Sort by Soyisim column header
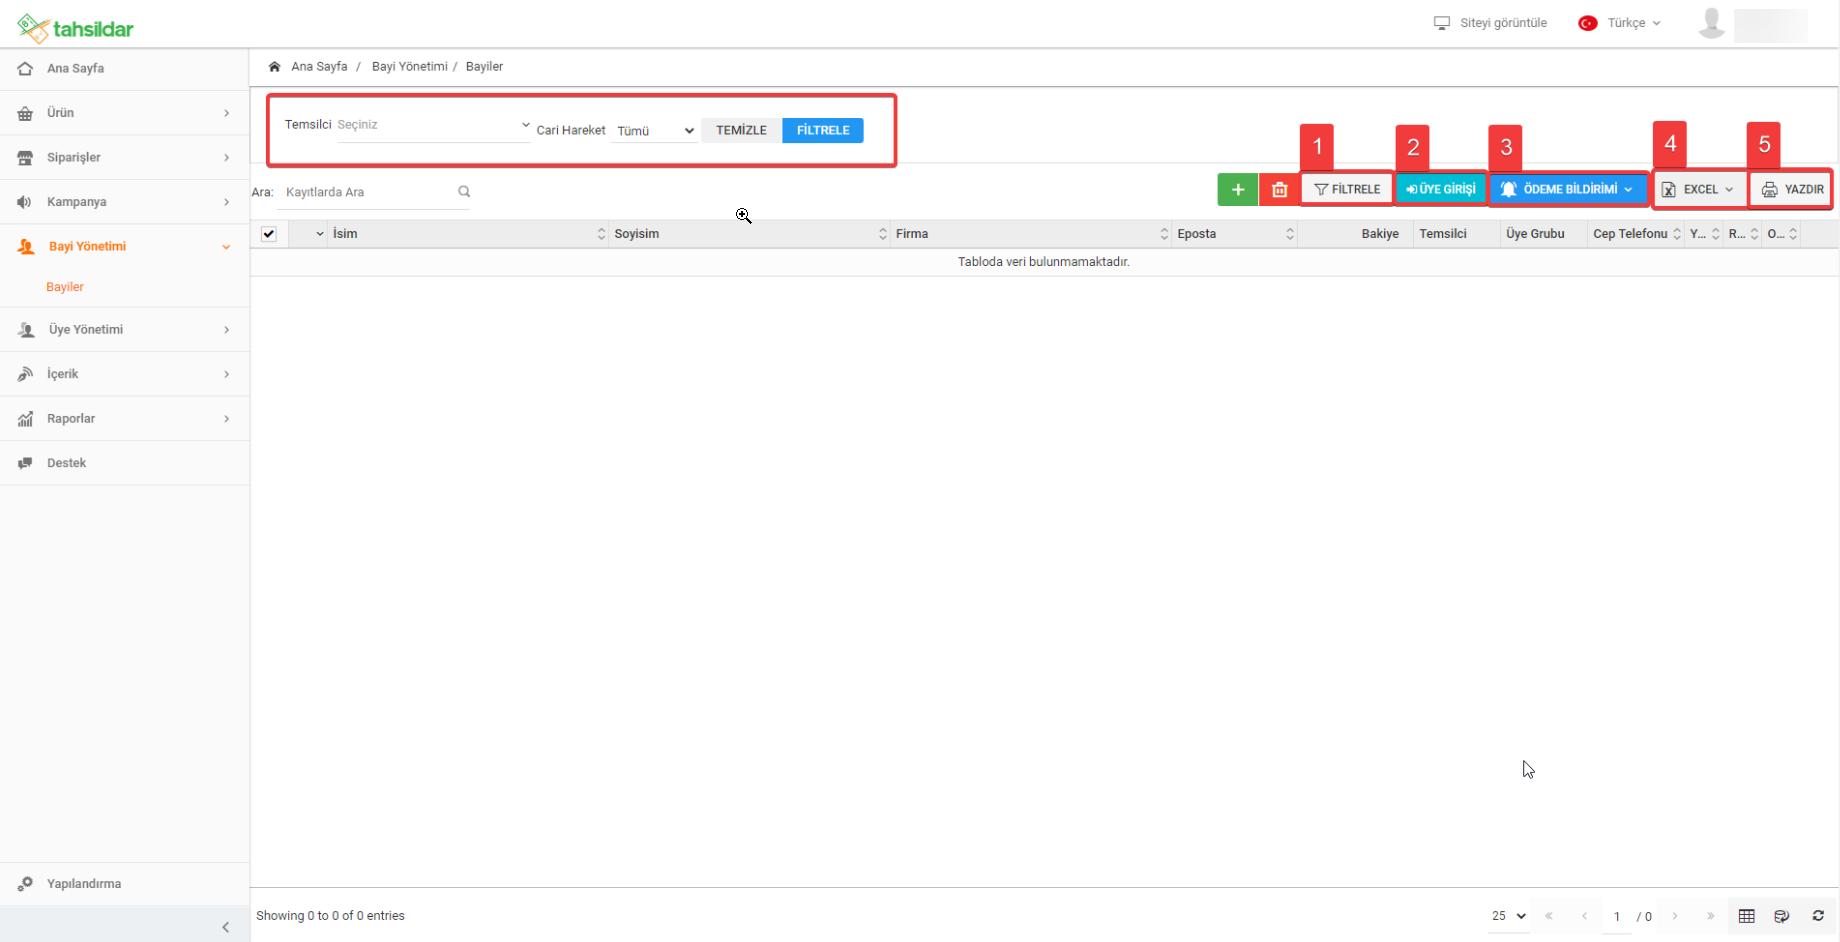The image size is (1840, 942). tap(749, 234)
